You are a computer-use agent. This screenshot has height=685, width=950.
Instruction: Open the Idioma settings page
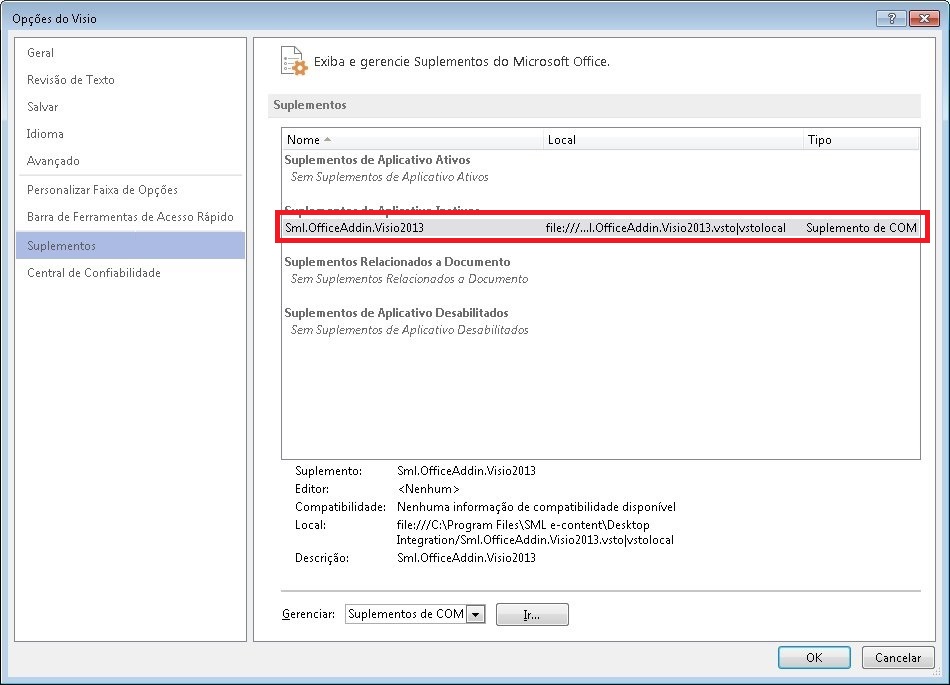point(43,133)
